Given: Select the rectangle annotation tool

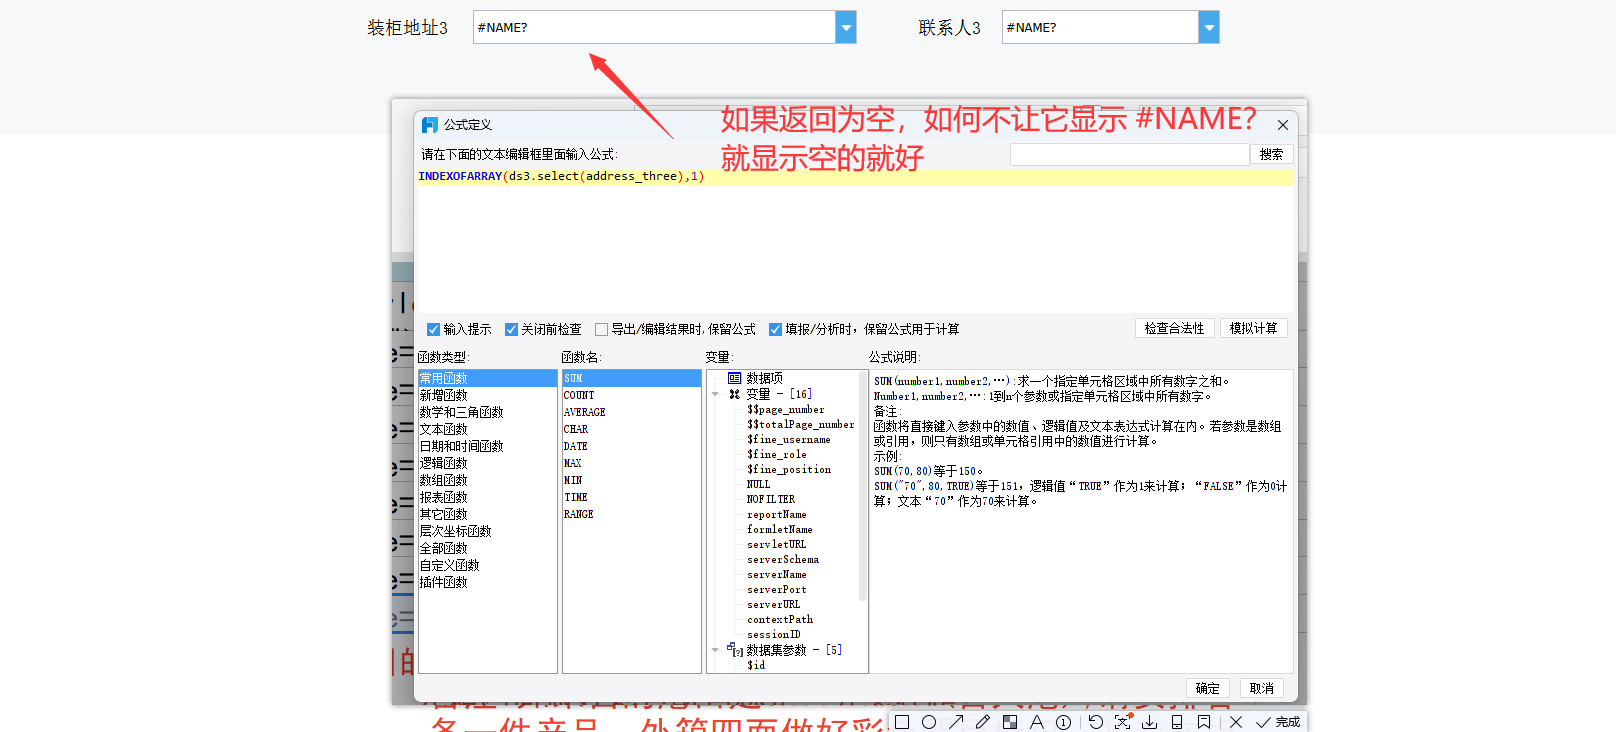Looking at the screenshot, I should coord(902,722).
